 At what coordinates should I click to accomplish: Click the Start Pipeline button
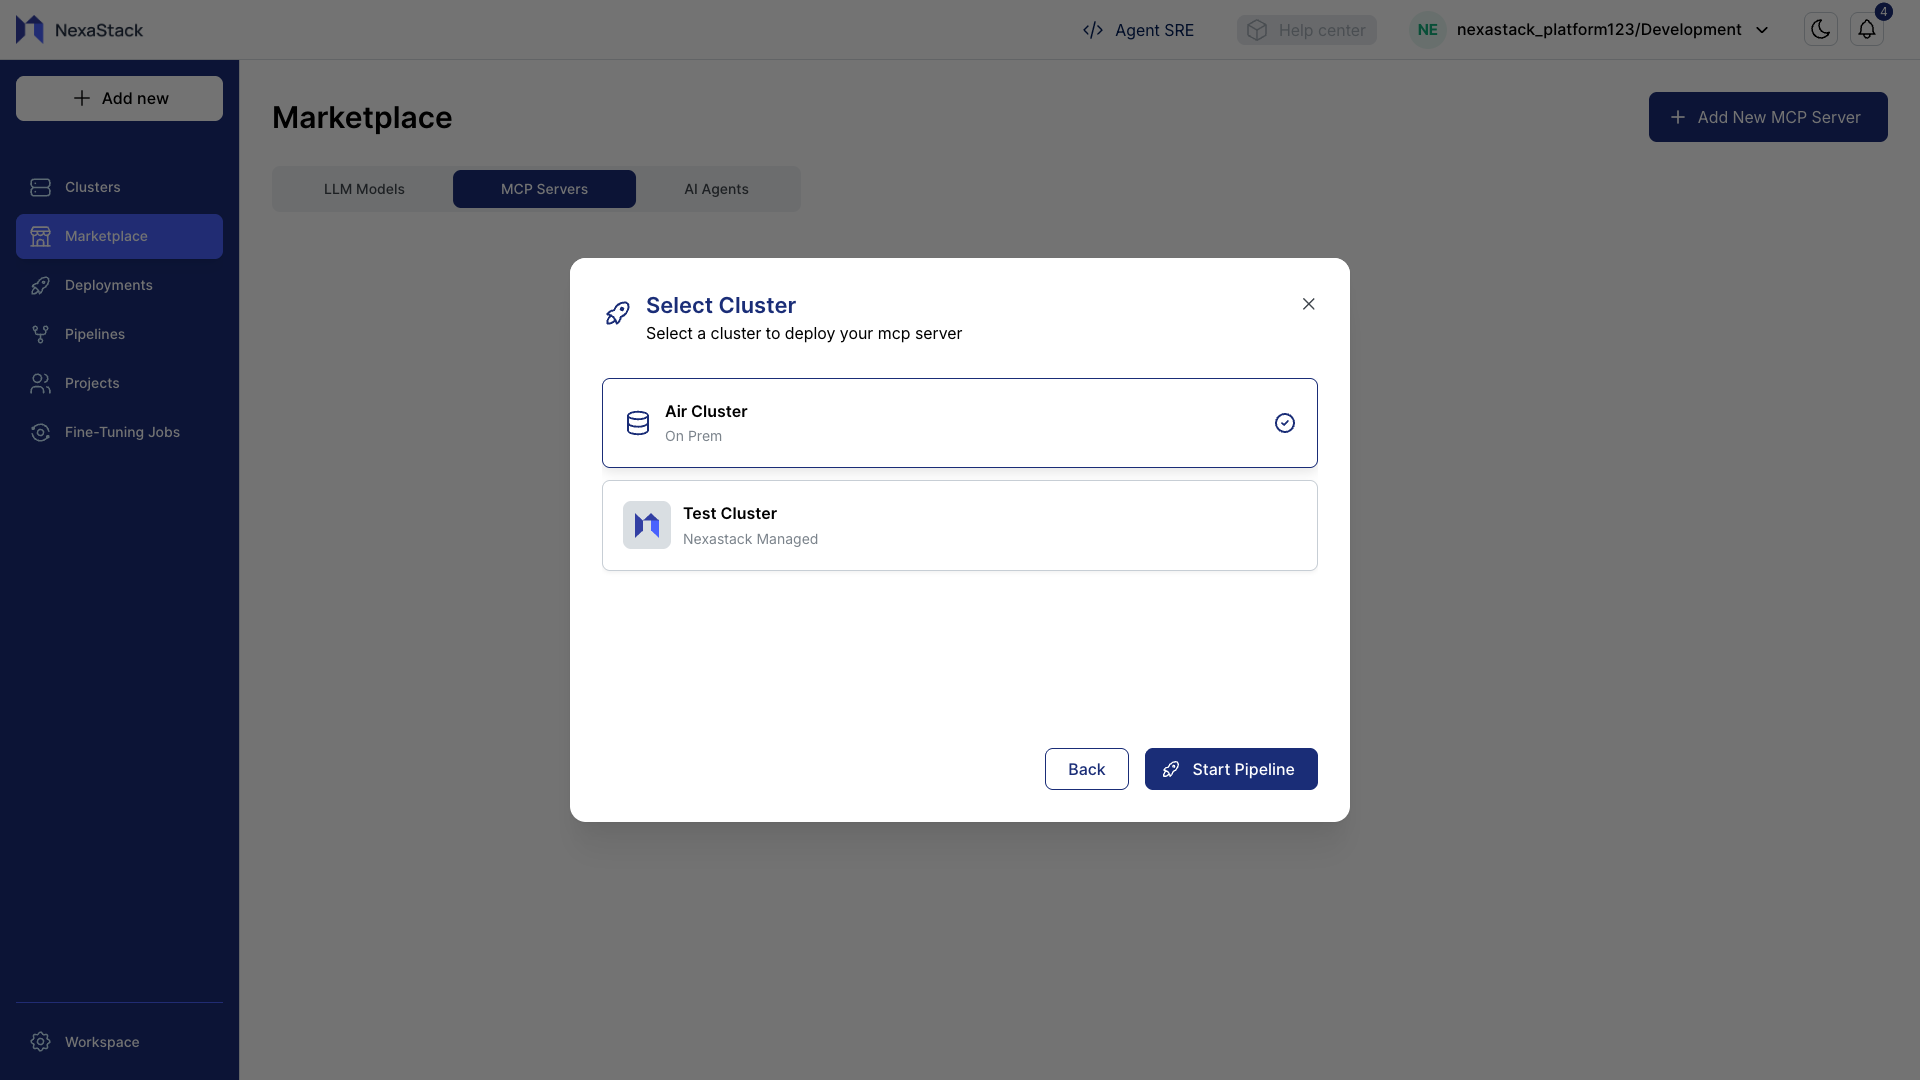click(1230, 769)
